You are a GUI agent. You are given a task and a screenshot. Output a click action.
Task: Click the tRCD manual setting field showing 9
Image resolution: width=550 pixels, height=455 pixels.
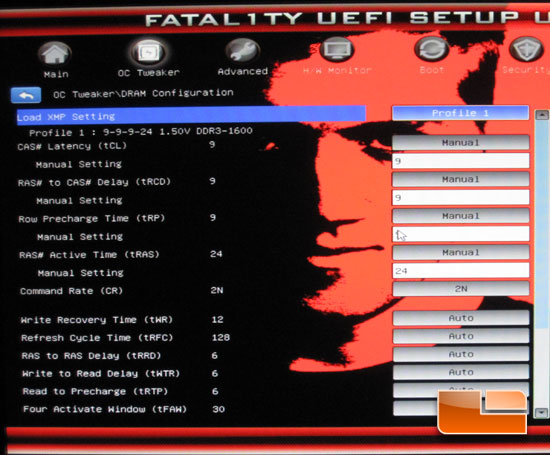(x=461, y=198)
